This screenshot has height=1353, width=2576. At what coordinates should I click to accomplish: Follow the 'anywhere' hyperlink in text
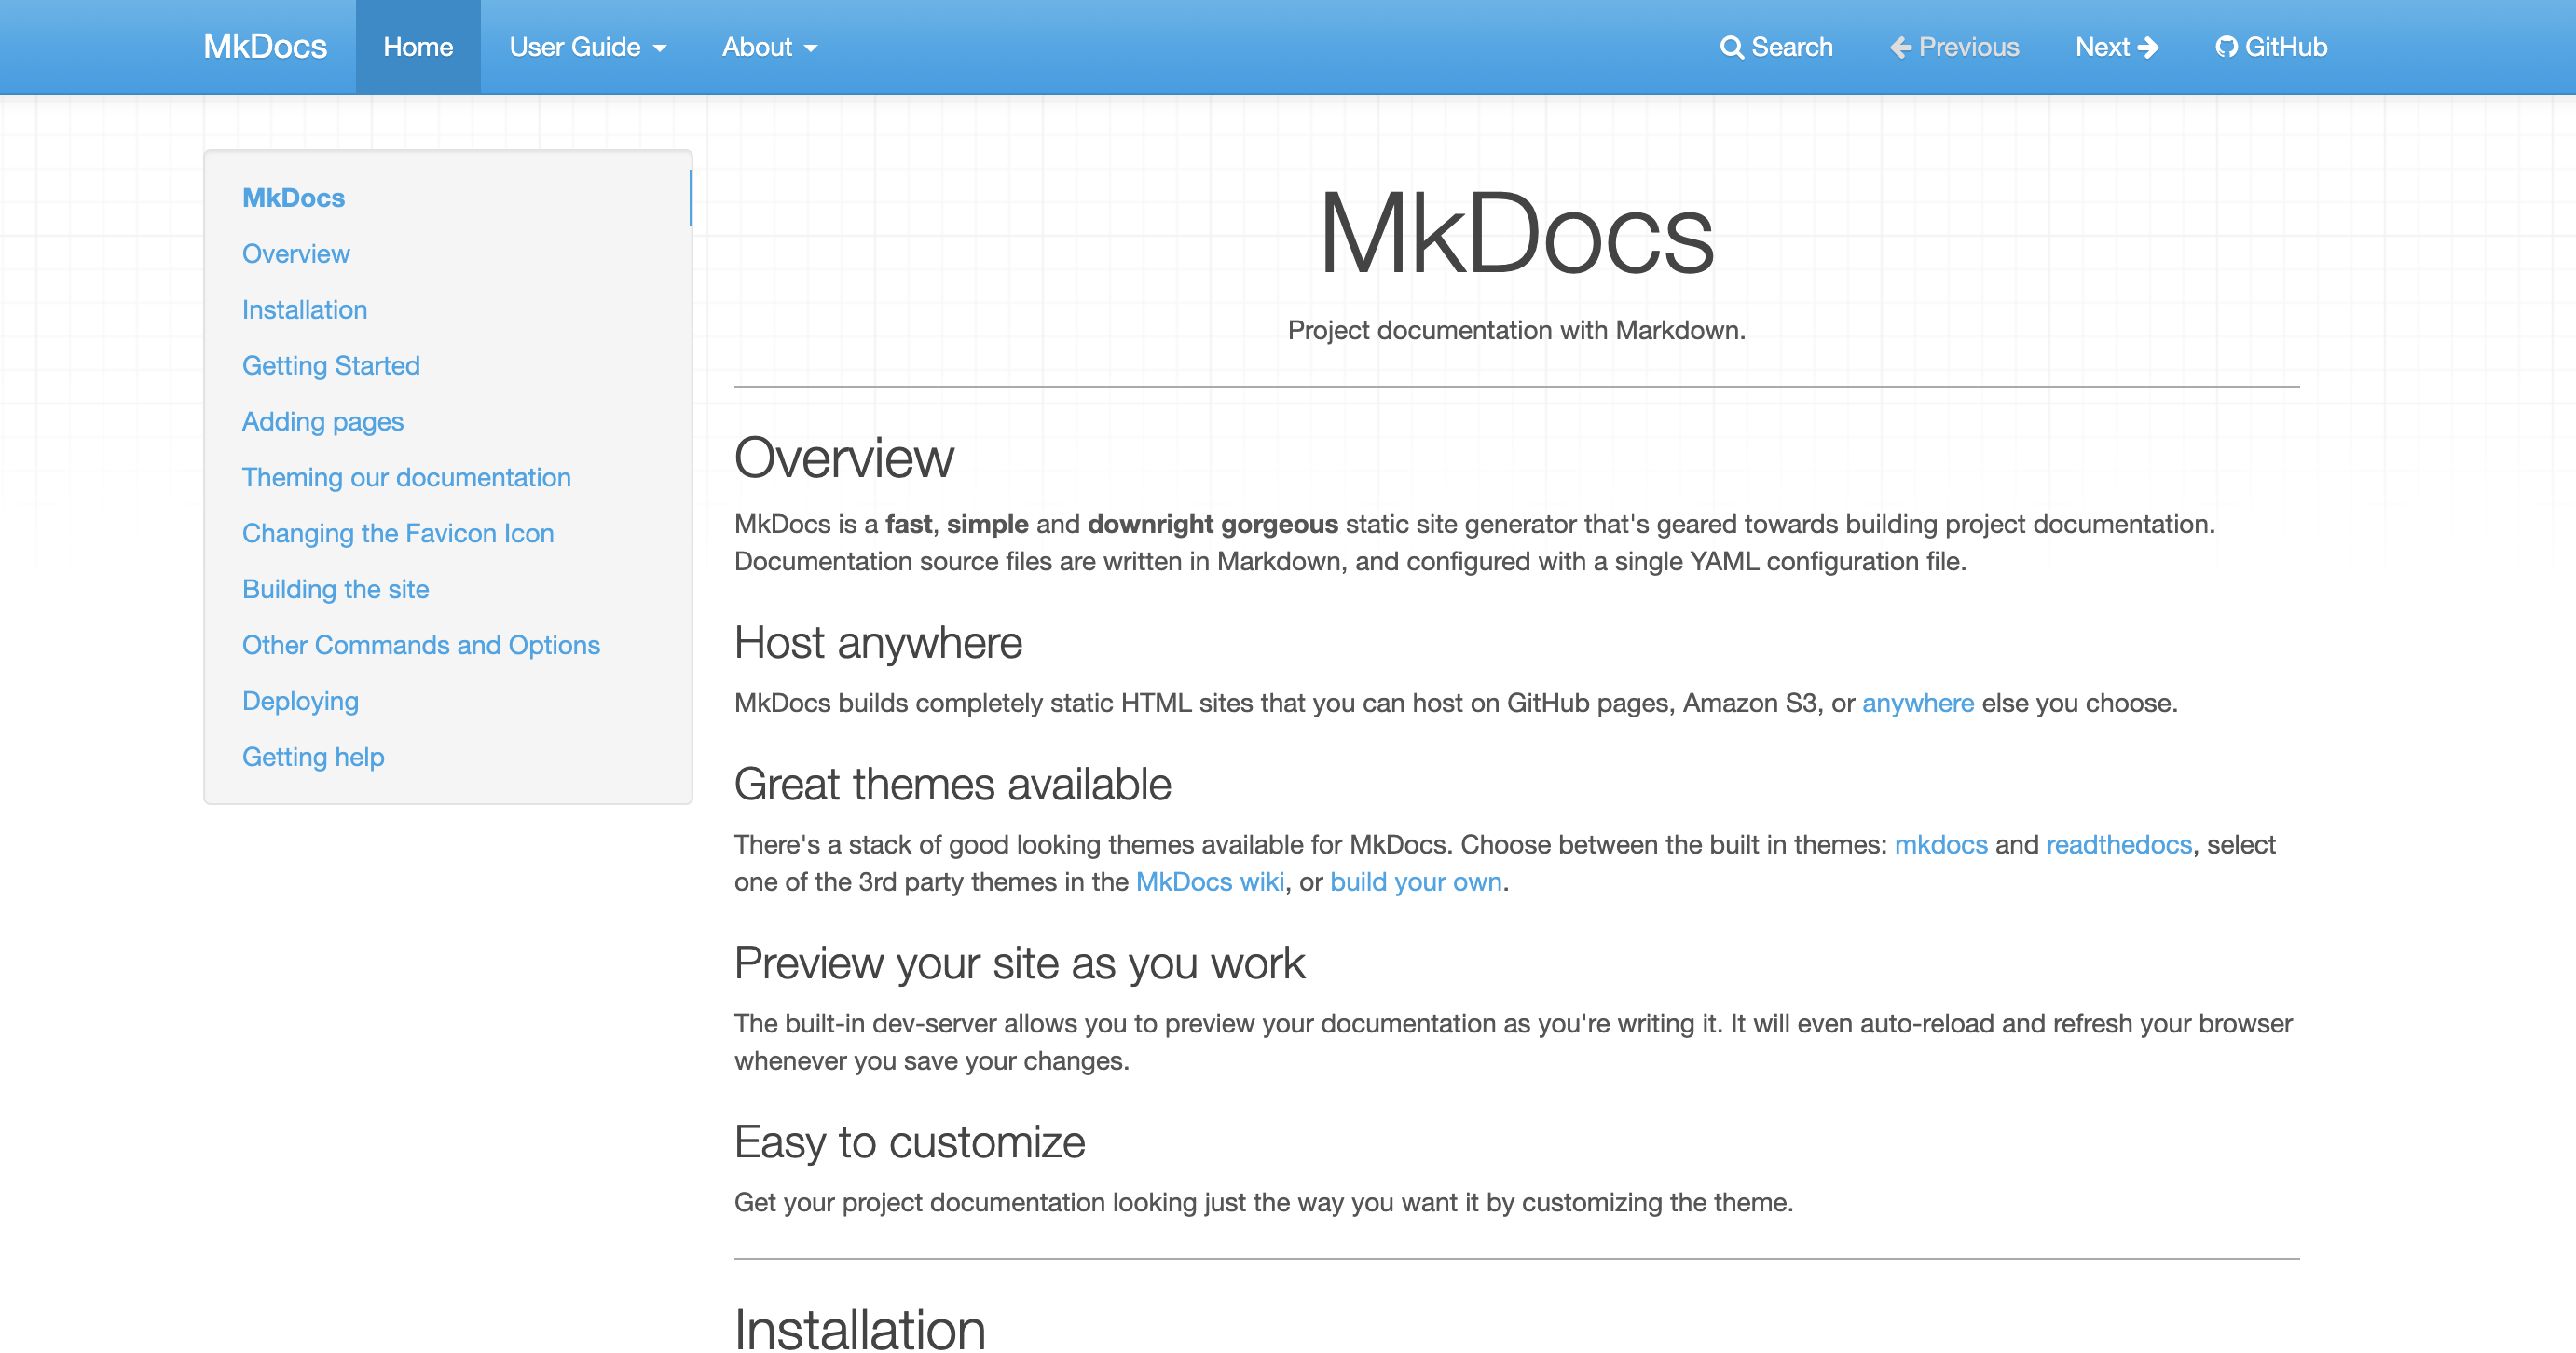coord(1917,704)
